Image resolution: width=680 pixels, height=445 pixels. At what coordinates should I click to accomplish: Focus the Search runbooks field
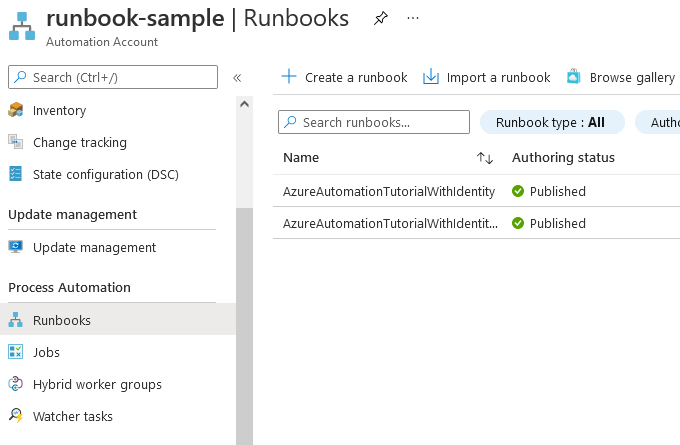coord(374,122)
